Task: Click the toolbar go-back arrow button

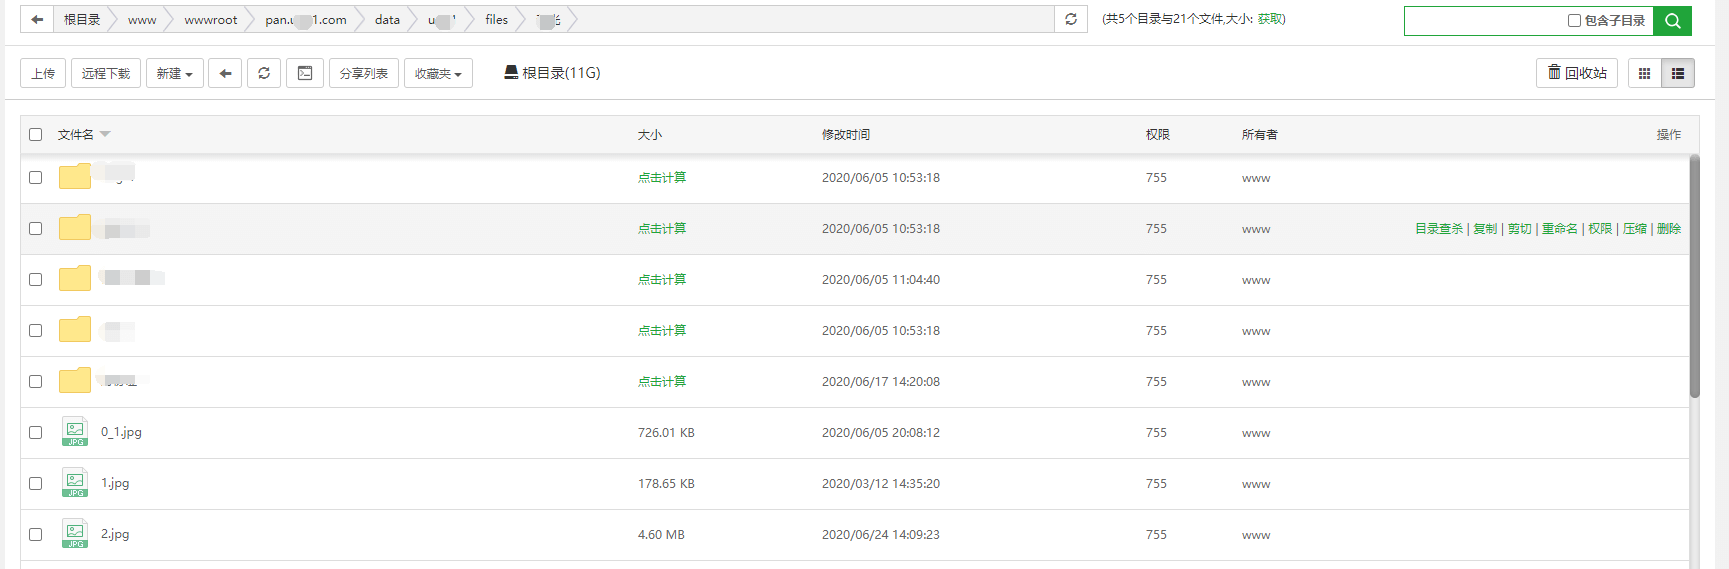Action: point(225,73)
